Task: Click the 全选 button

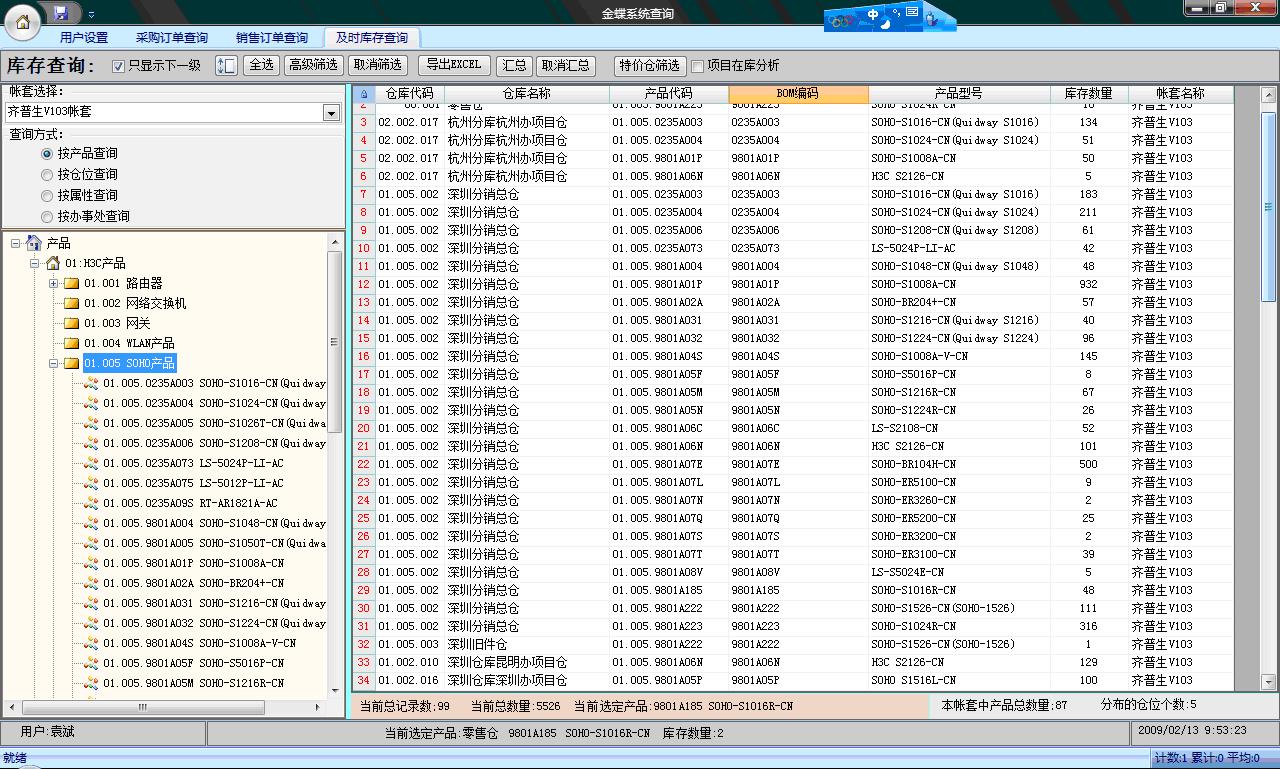Action: (261, 65)
